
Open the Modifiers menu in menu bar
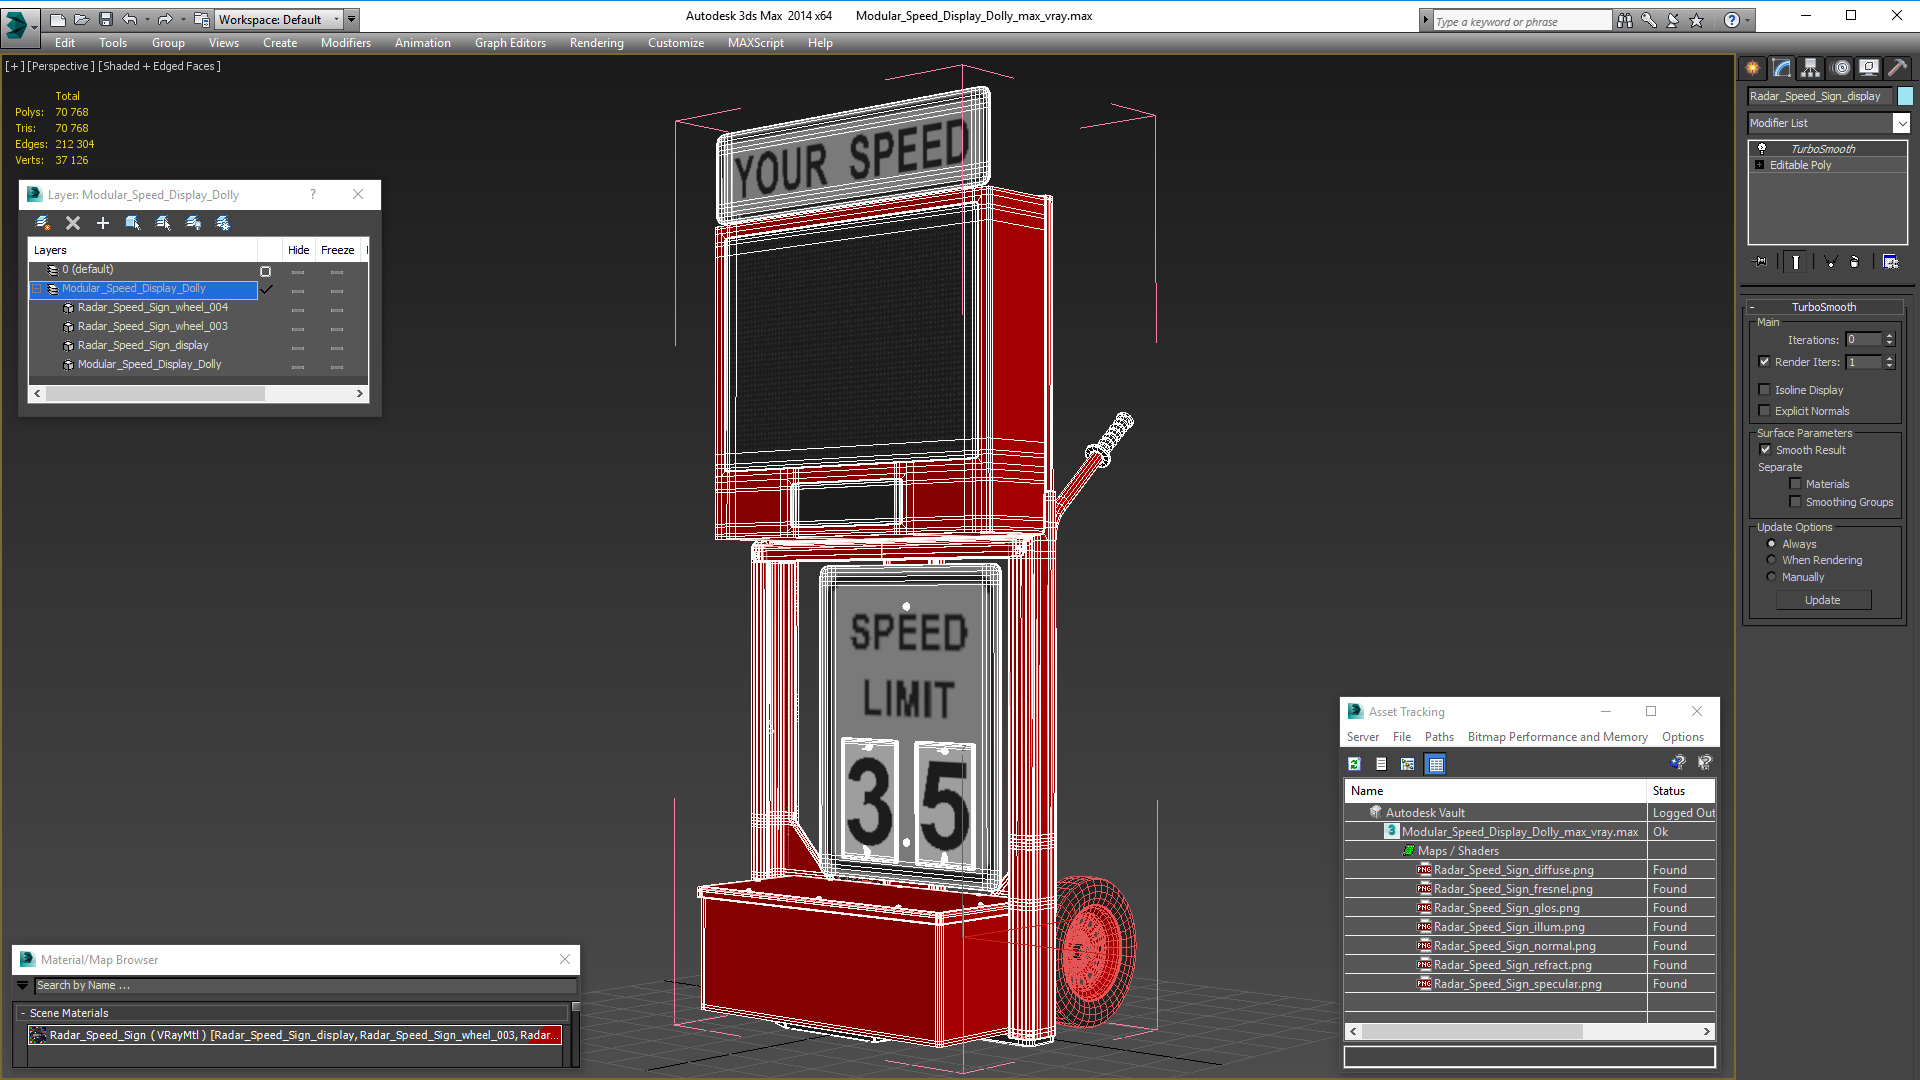[x=344, y=42]
